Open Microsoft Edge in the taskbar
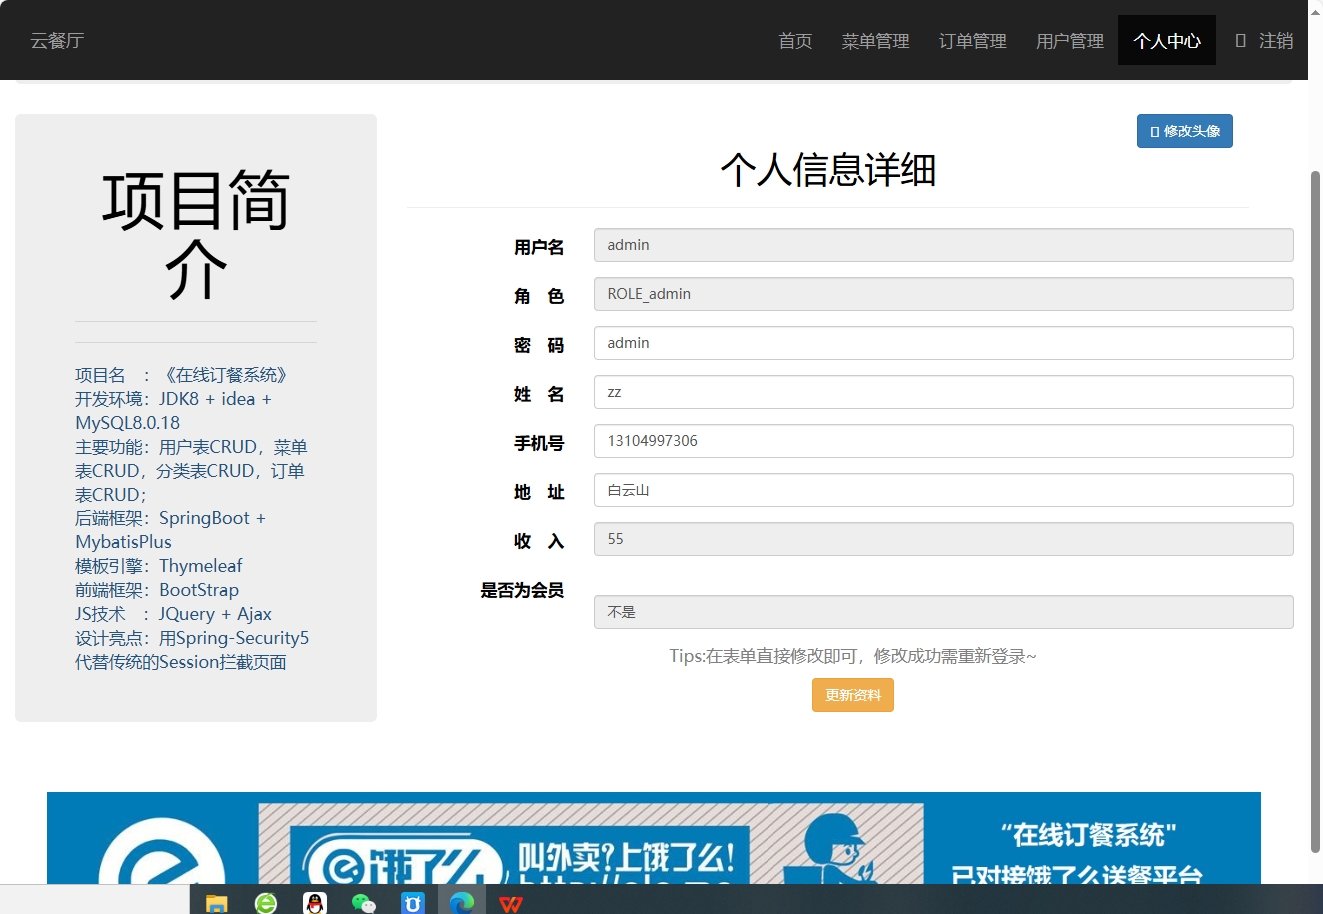The image size is (1323, 914). pos(461,902)
